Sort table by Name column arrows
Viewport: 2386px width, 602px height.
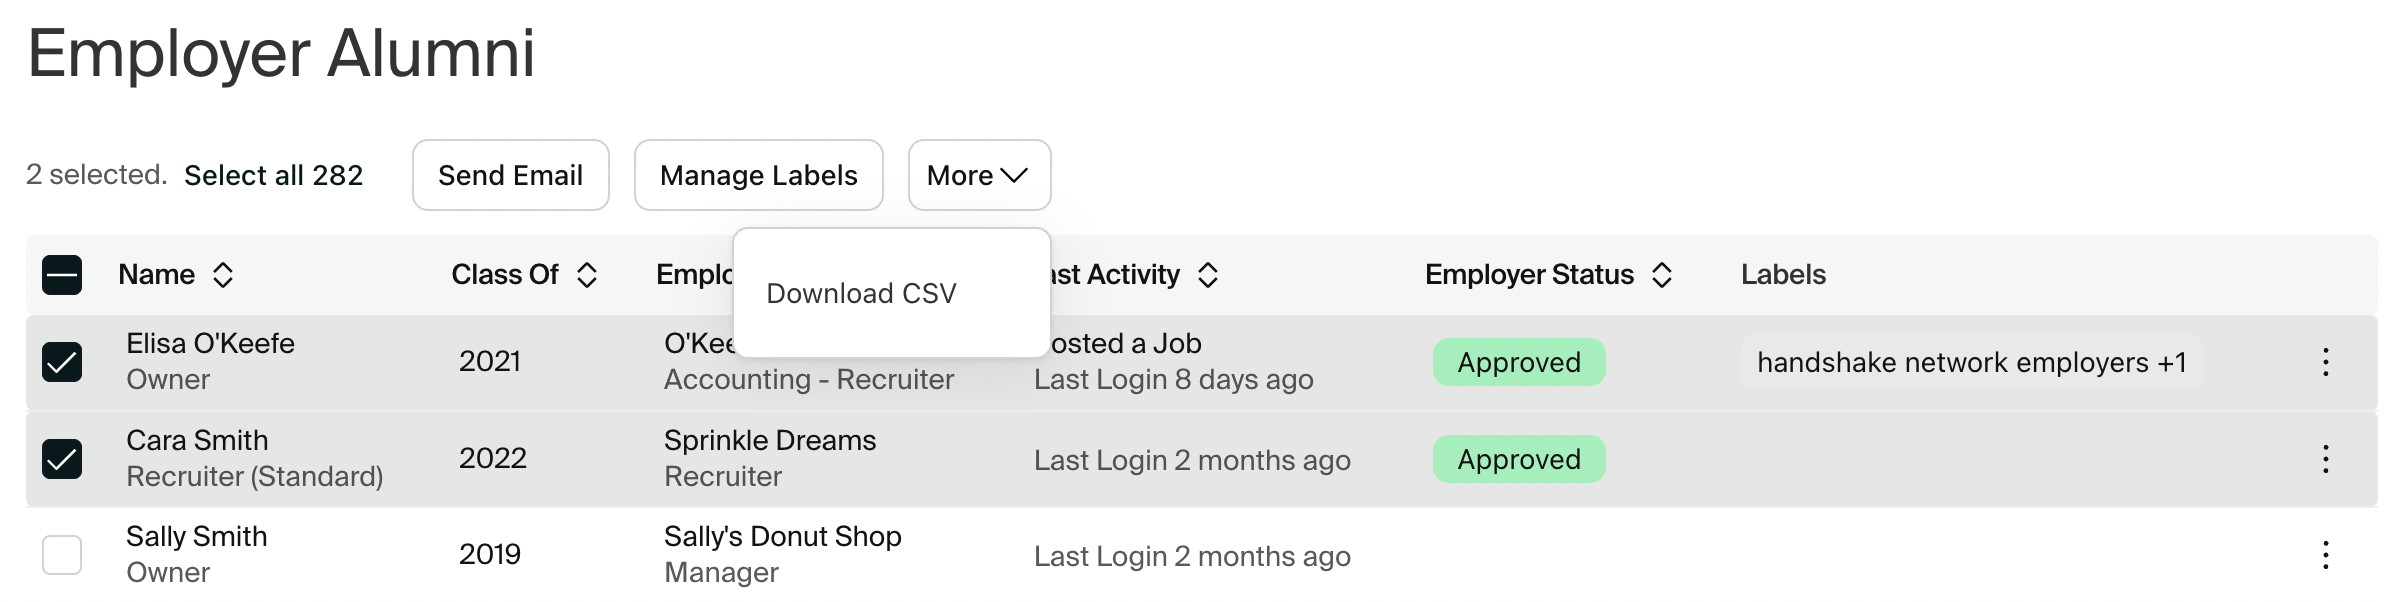coord(223,275)
